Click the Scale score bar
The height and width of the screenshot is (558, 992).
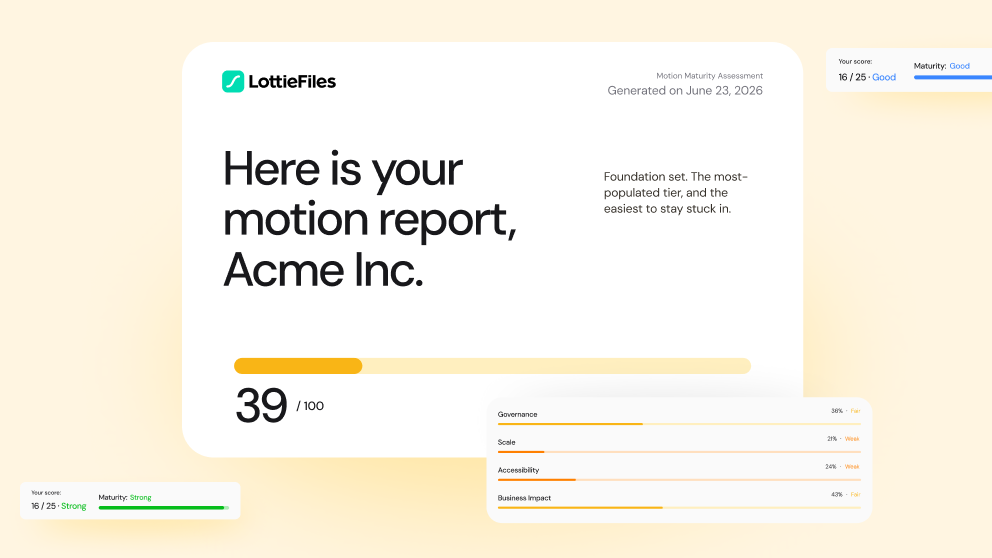679,452
